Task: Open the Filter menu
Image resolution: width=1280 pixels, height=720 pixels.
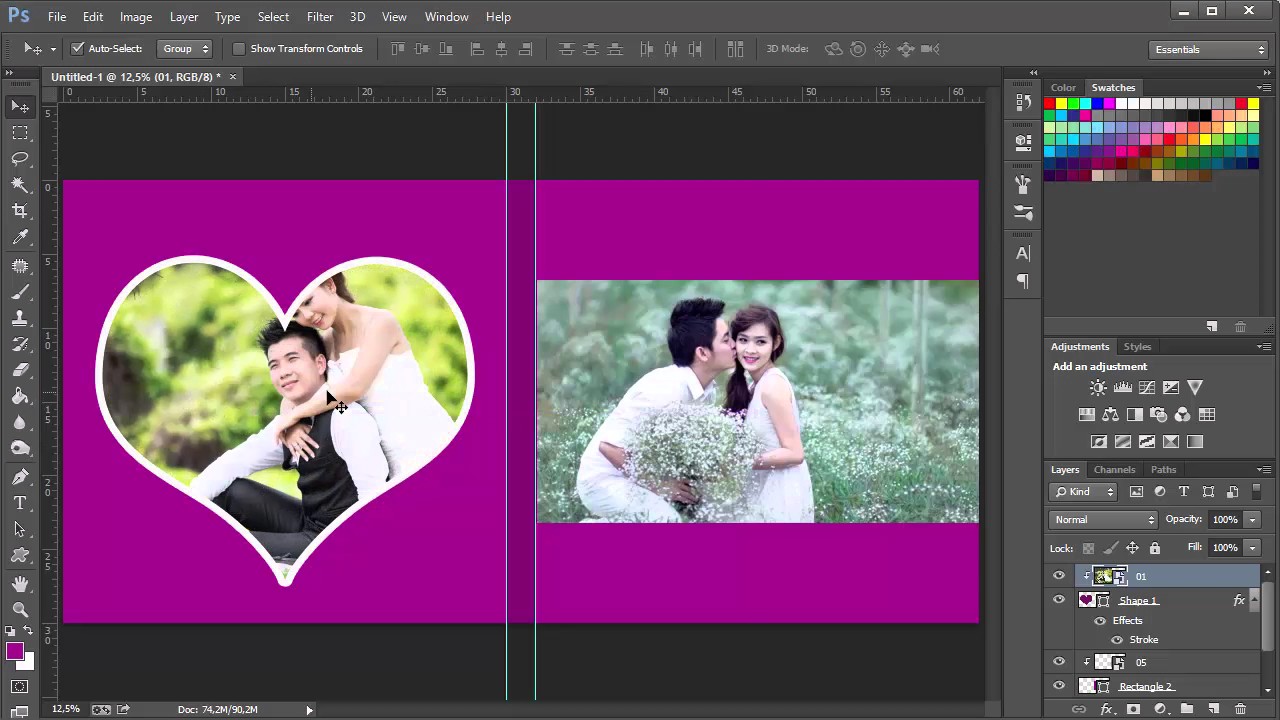Action: [x=320, y=17]
